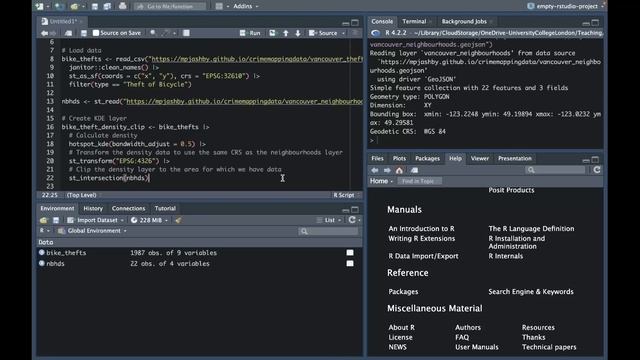This screenshot has height=360, width=640.
Task: Save workspace icon in Environment pane
Action: [x=56, y=220]
